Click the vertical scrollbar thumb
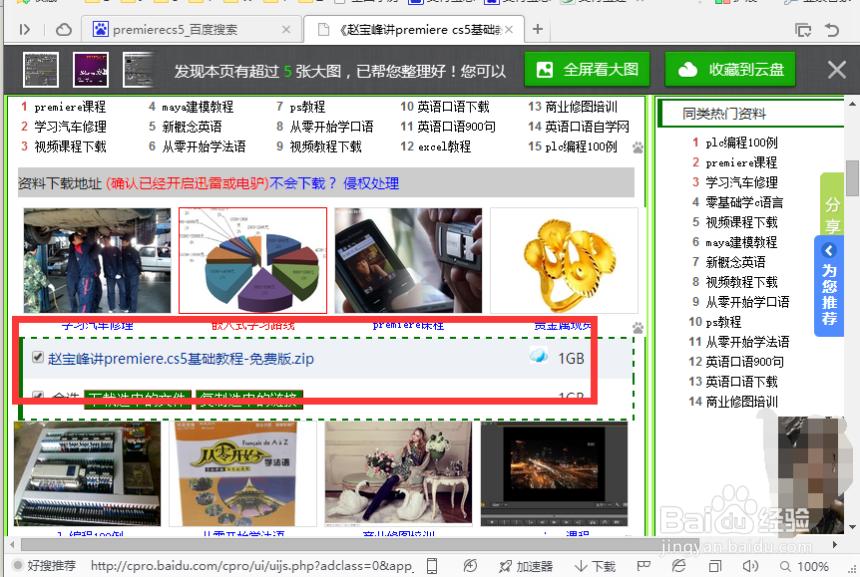 point(852,178)
